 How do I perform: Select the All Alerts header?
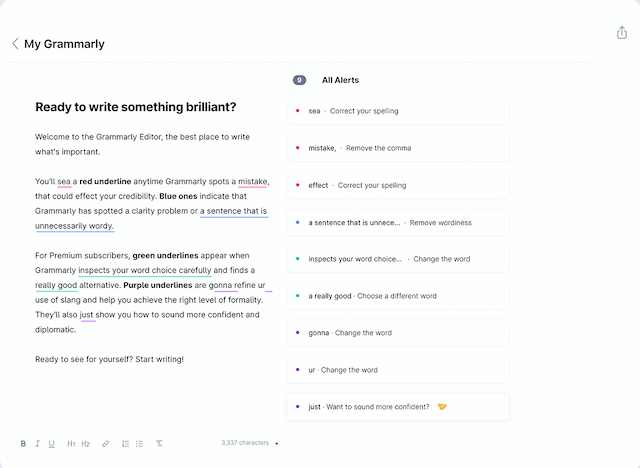click(340, 80)
